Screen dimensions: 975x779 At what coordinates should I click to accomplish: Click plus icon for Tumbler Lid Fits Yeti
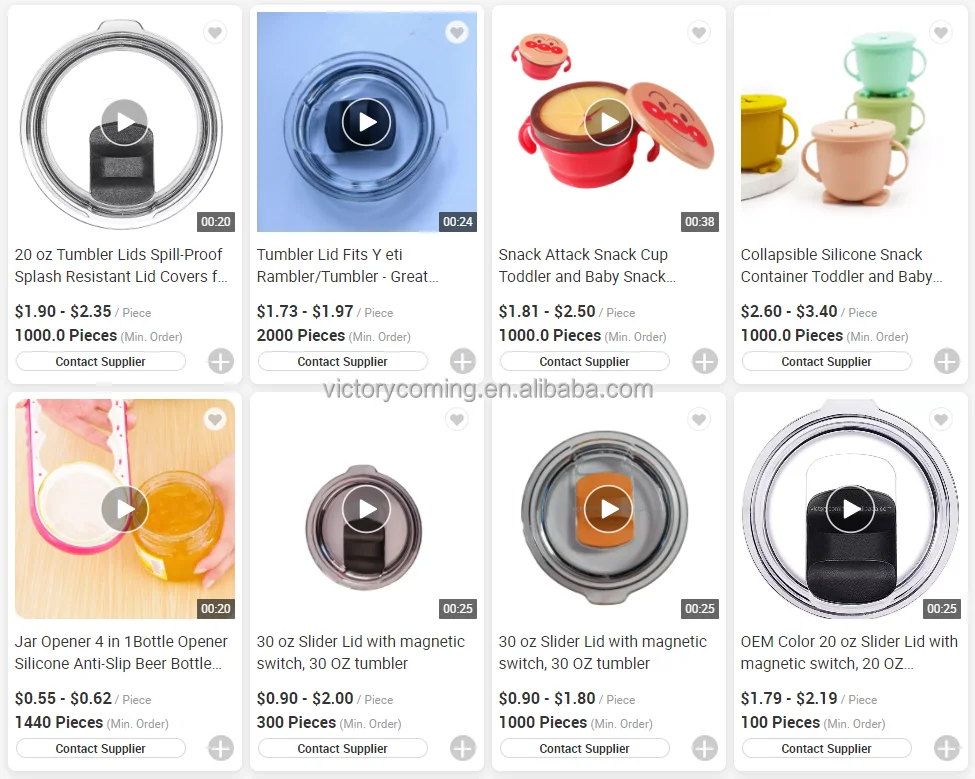463,361
